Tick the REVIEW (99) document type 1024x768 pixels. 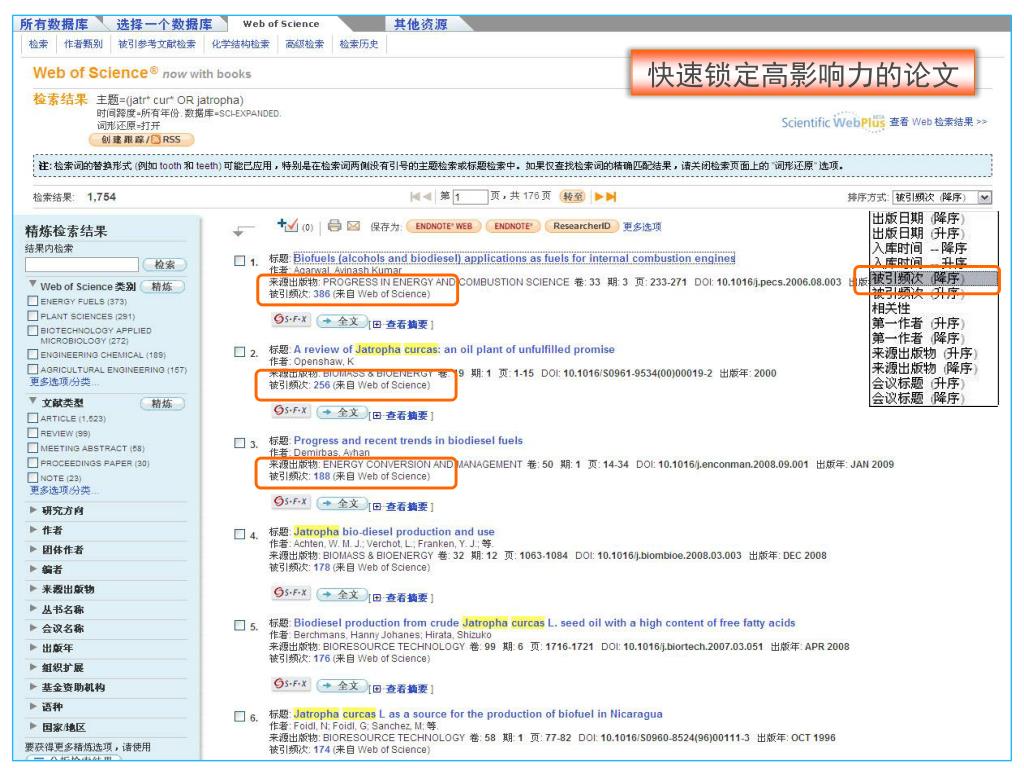coord(33,433)
